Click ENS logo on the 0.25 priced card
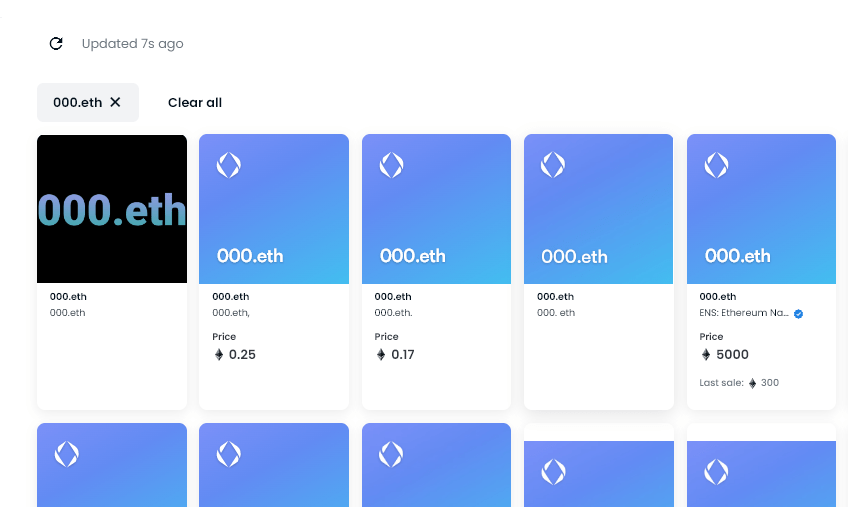The height and width of the screenshot is (507, 848). 229,165
